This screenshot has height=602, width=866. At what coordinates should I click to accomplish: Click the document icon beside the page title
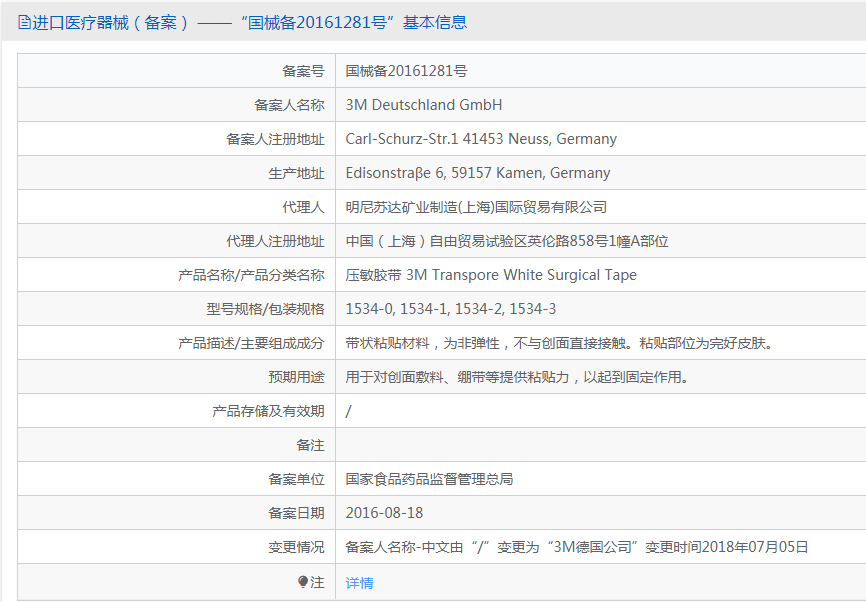[x=24, y=23]
